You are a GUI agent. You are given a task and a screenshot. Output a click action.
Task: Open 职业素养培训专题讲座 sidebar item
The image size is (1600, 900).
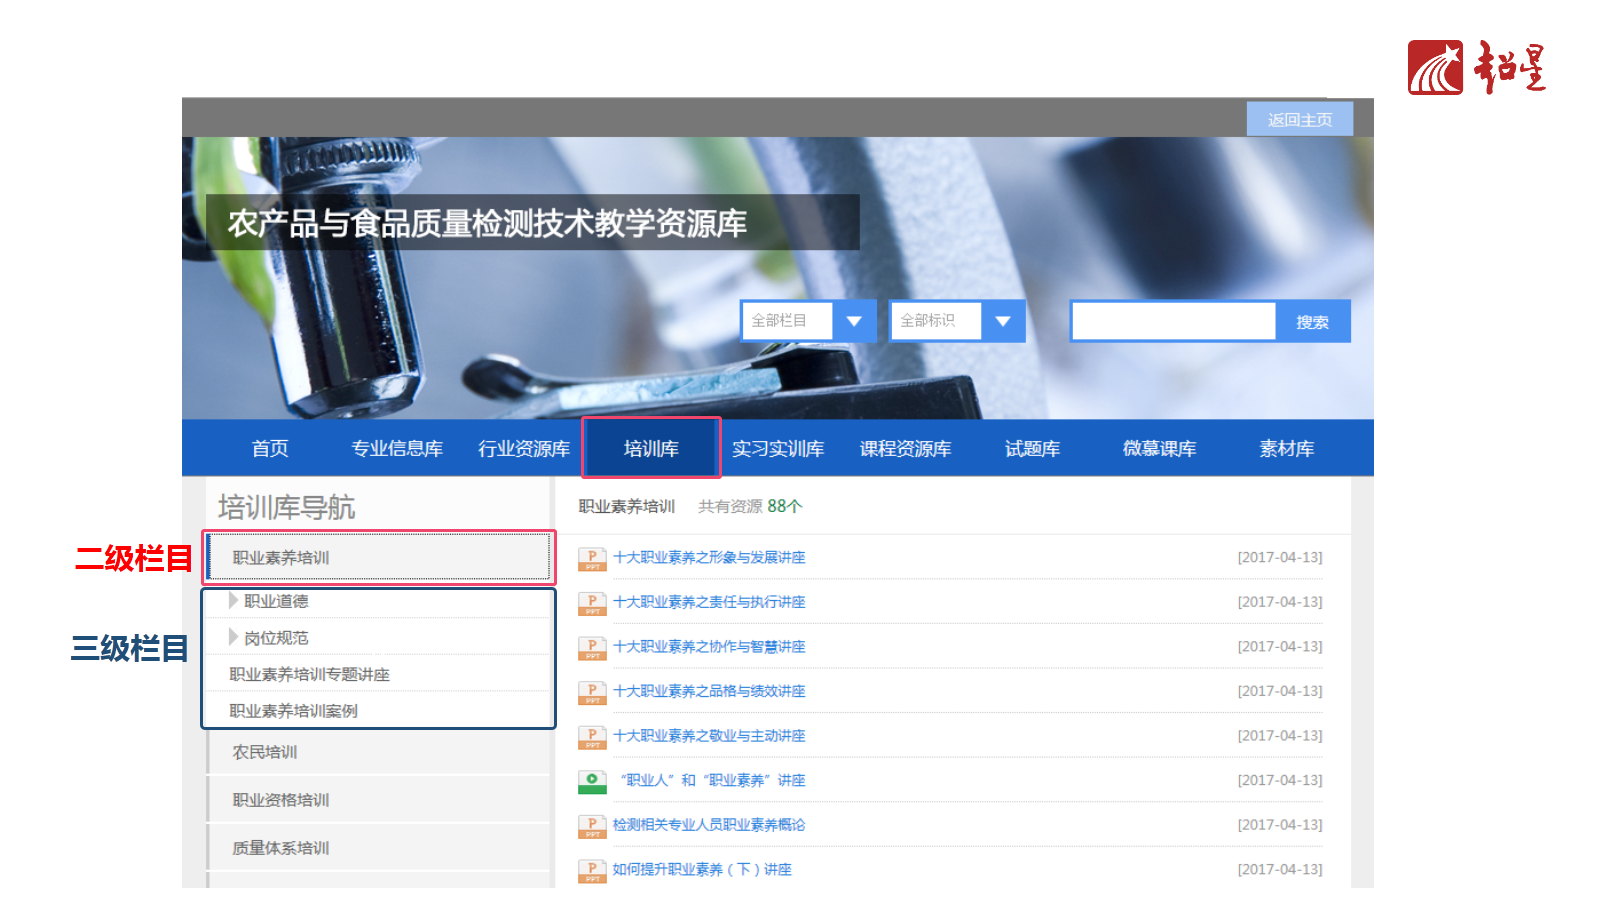click(309, 675)
